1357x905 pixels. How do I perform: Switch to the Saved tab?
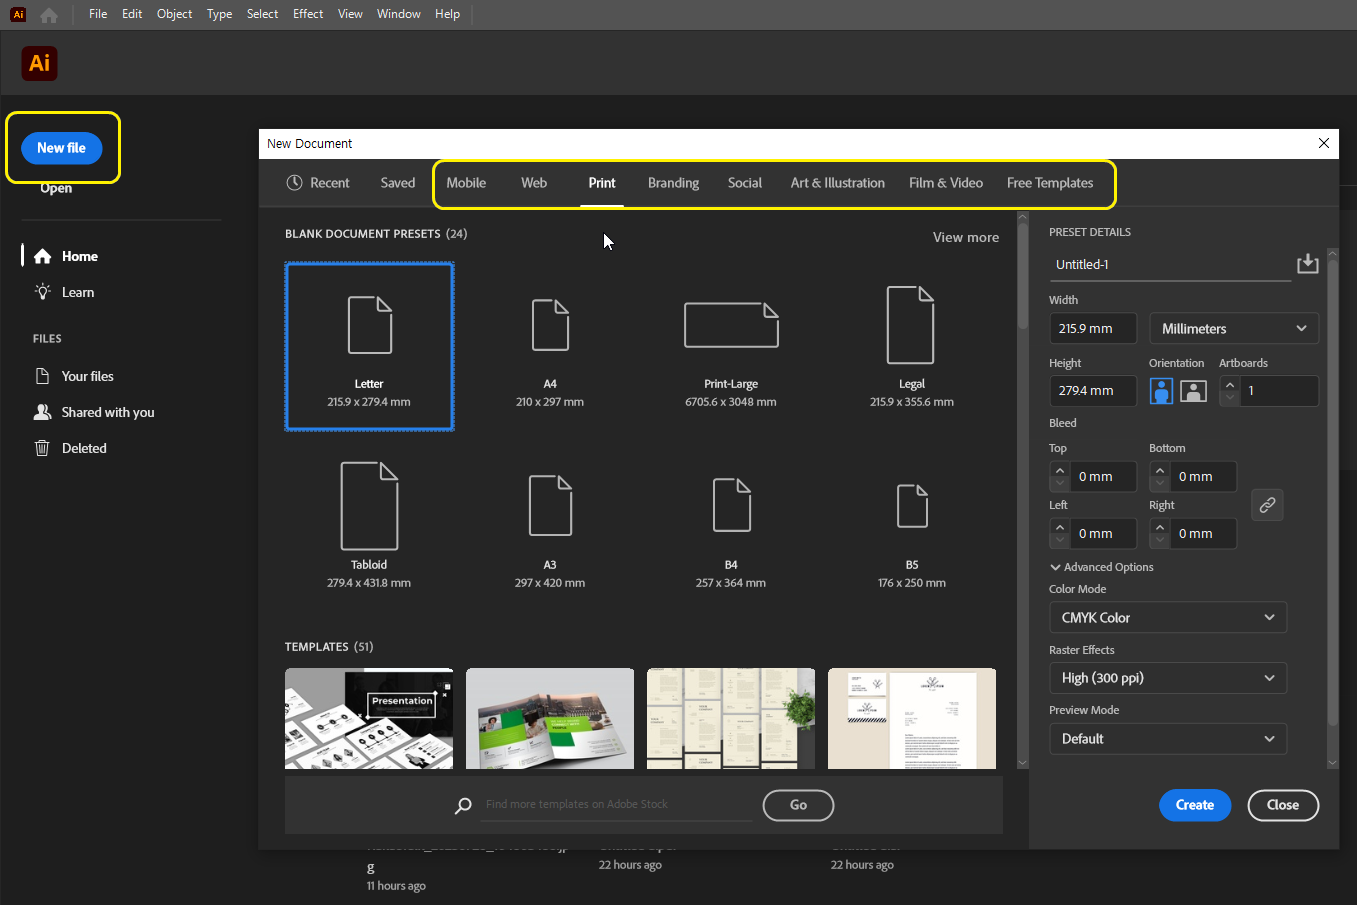(398, 183)
